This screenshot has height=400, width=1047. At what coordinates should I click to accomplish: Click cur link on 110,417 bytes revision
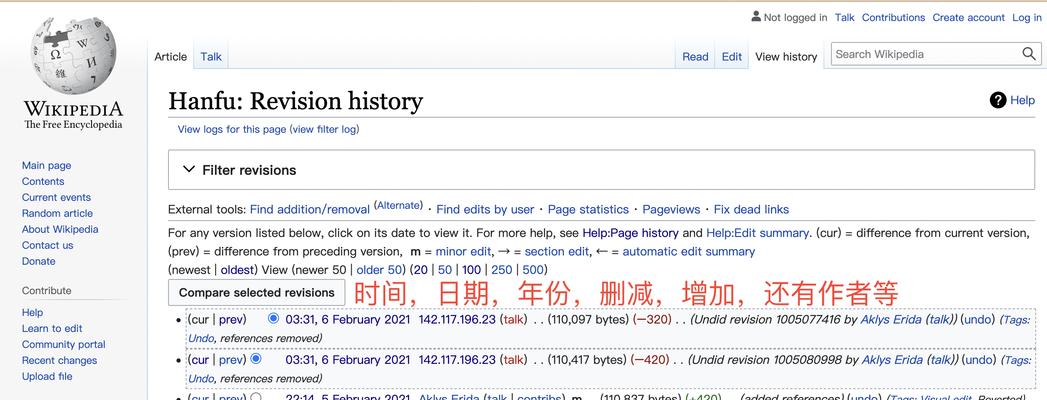click(198, 360)
